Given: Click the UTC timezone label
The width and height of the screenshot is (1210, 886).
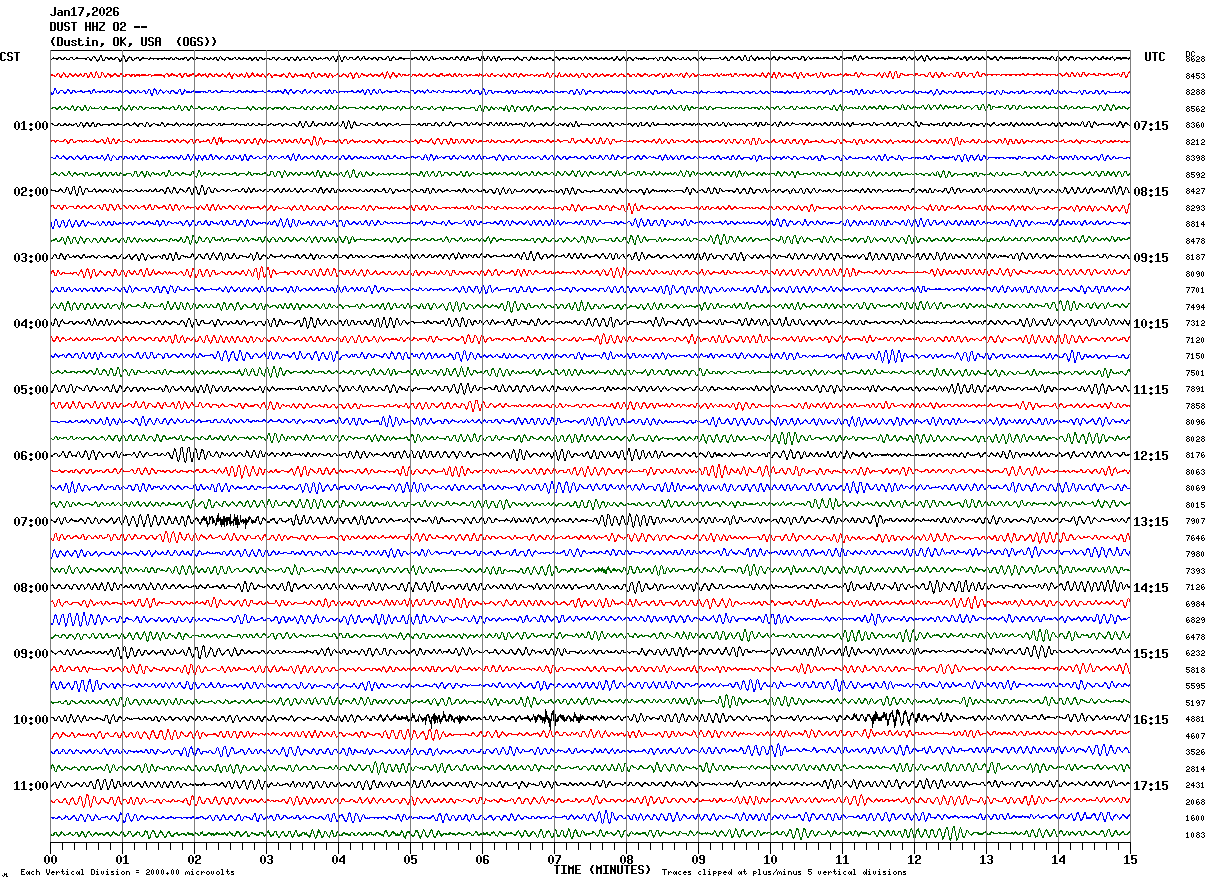Looking at the screenshot, I should pos(1155,57).
